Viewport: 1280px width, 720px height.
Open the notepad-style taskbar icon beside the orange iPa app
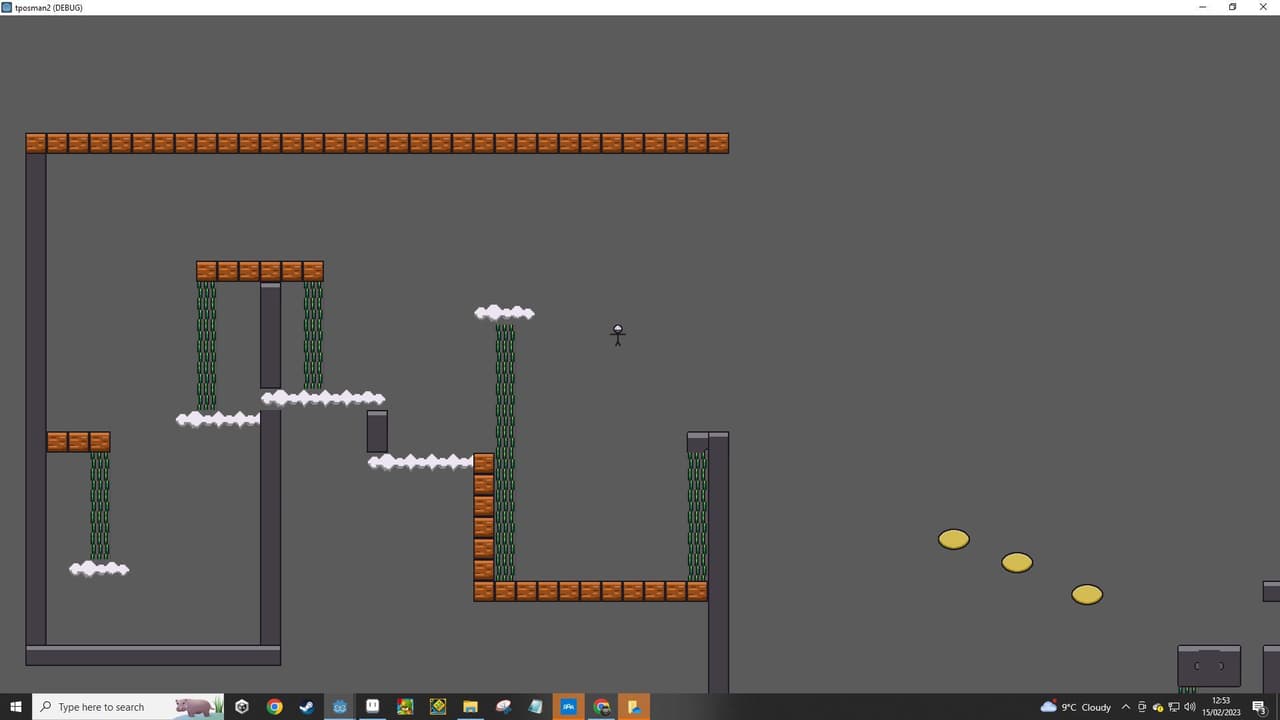536,707
